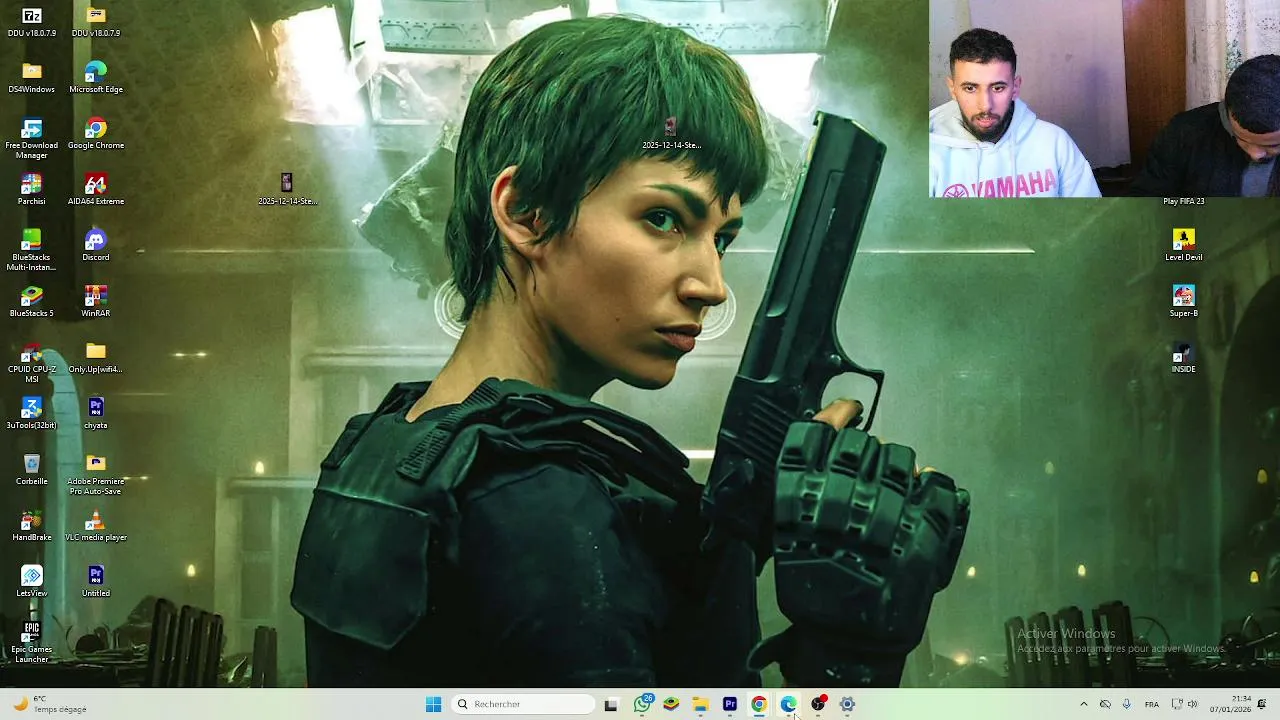Screen dimensions: 1280x720
Task: Open the DDU v18.0.7.9 folder
Action: (x=96, y=22)
